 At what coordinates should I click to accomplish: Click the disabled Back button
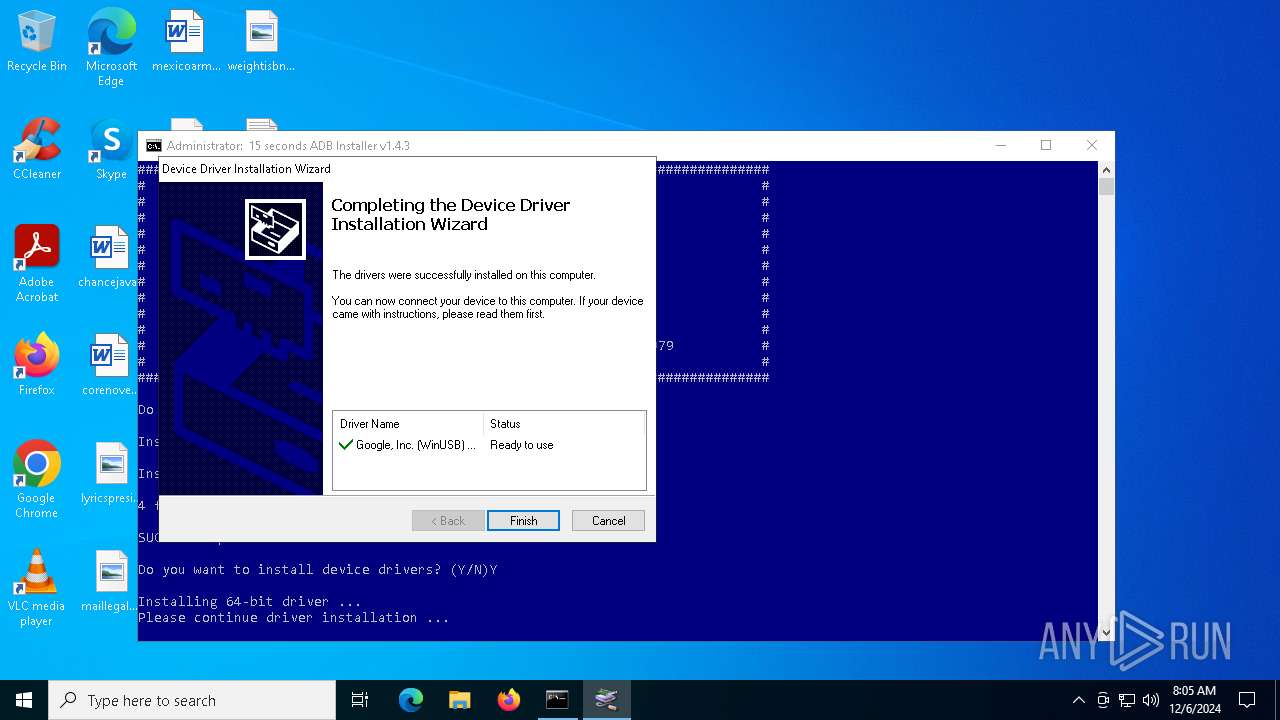(447, 520)
